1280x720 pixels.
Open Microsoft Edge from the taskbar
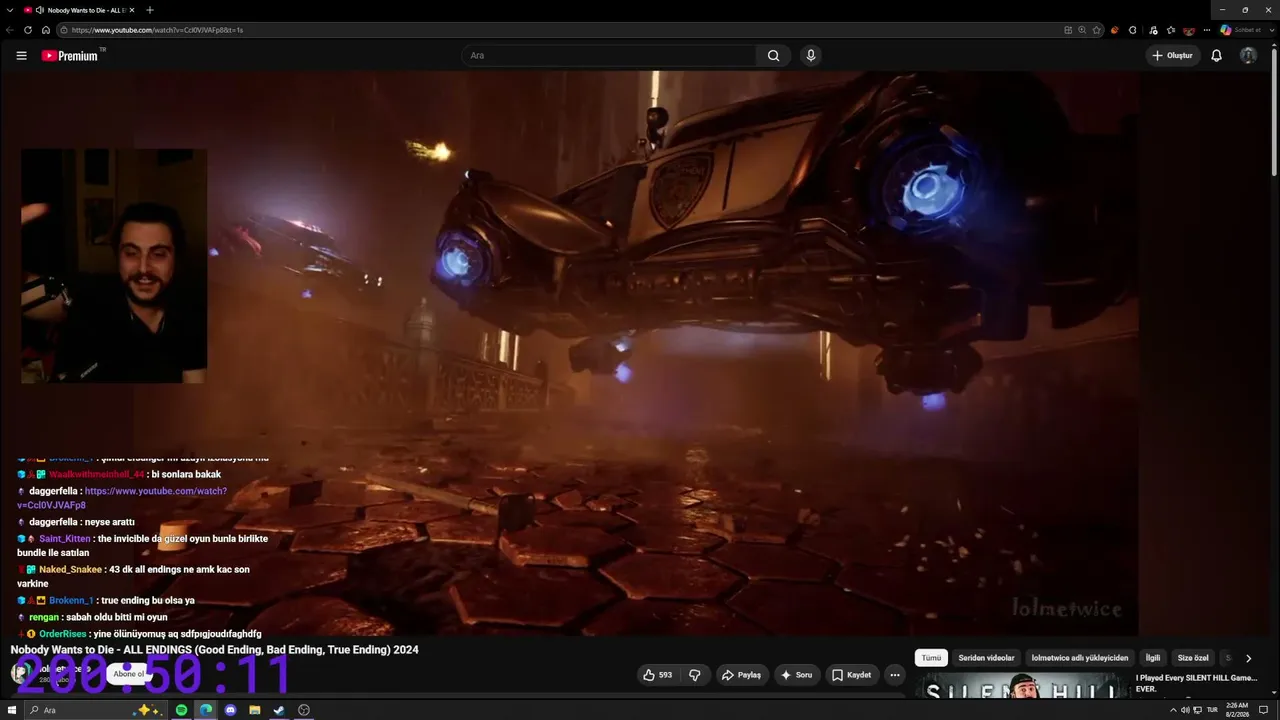click(206, 710)
